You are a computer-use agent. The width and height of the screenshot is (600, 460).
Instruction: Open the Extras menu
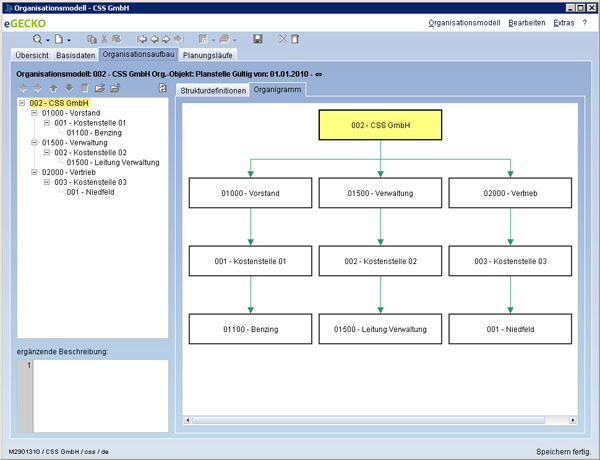[x=564, y=21]
